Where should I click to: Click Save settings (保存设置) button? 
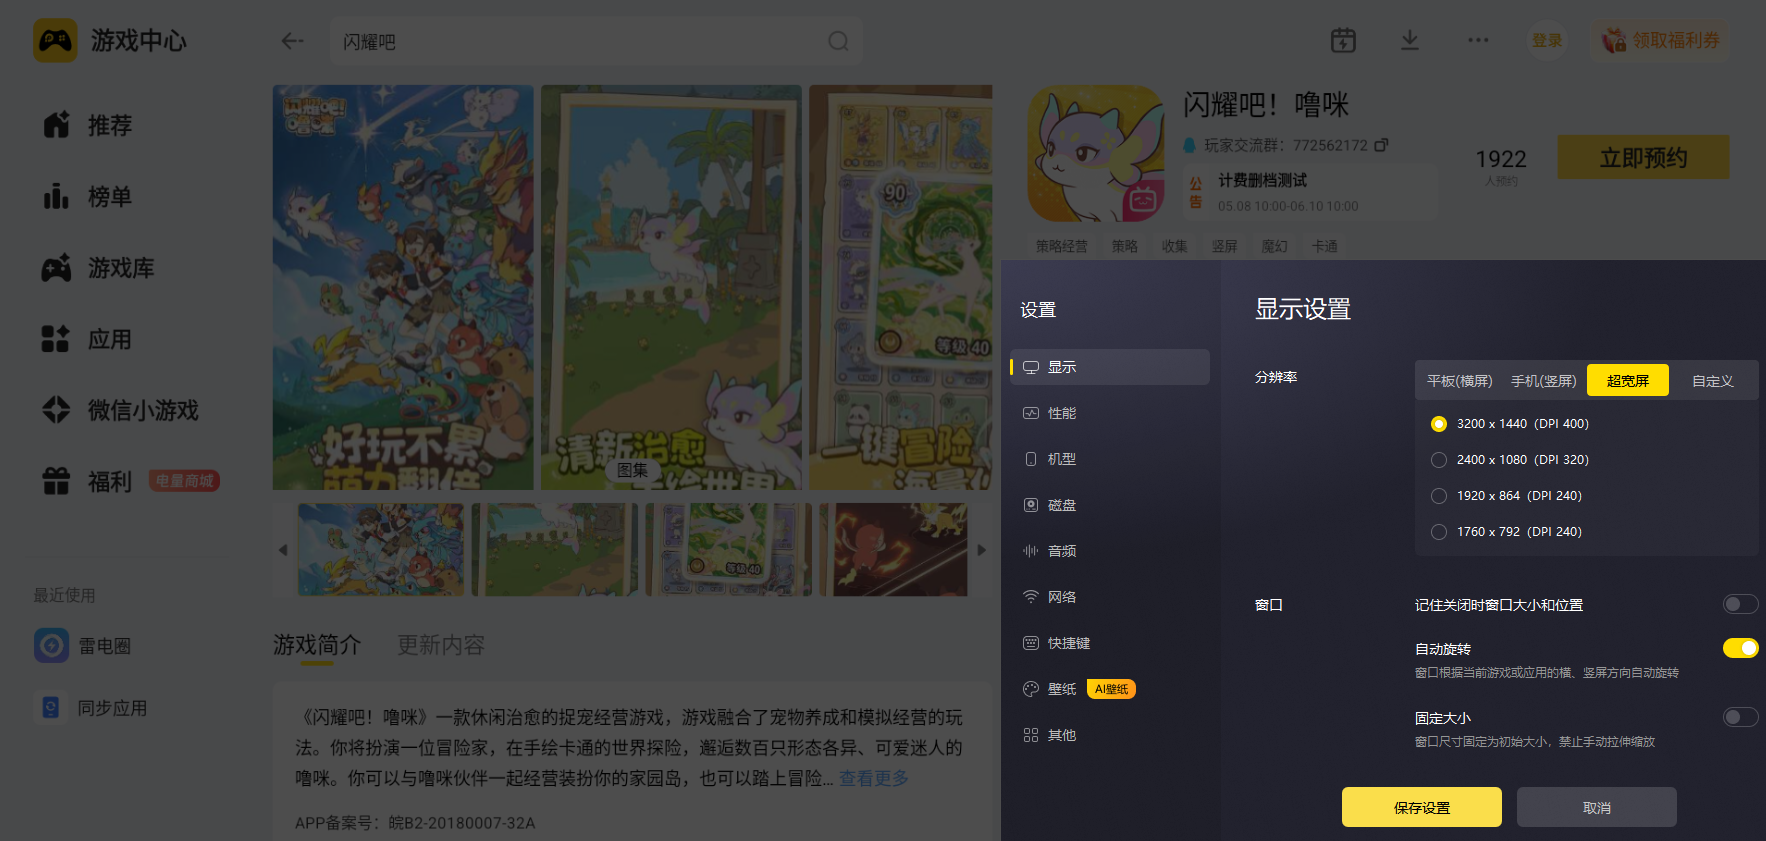(1422, 807)
